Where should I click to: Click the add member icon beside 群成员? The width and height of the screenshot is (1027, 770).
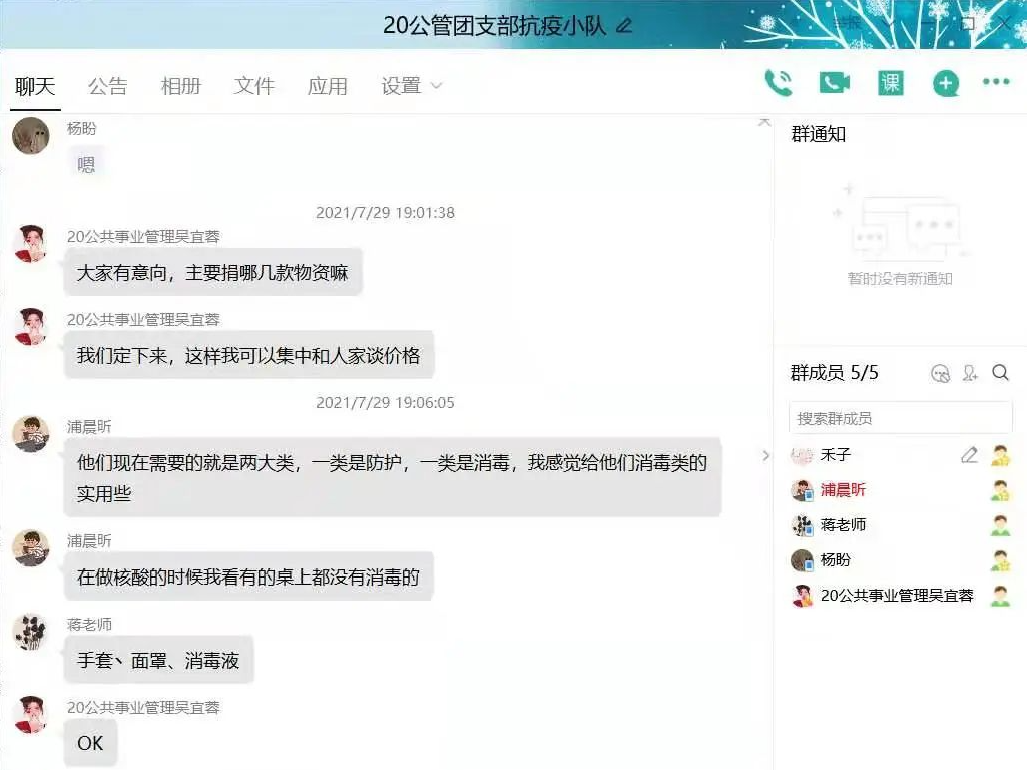(970, 373)
